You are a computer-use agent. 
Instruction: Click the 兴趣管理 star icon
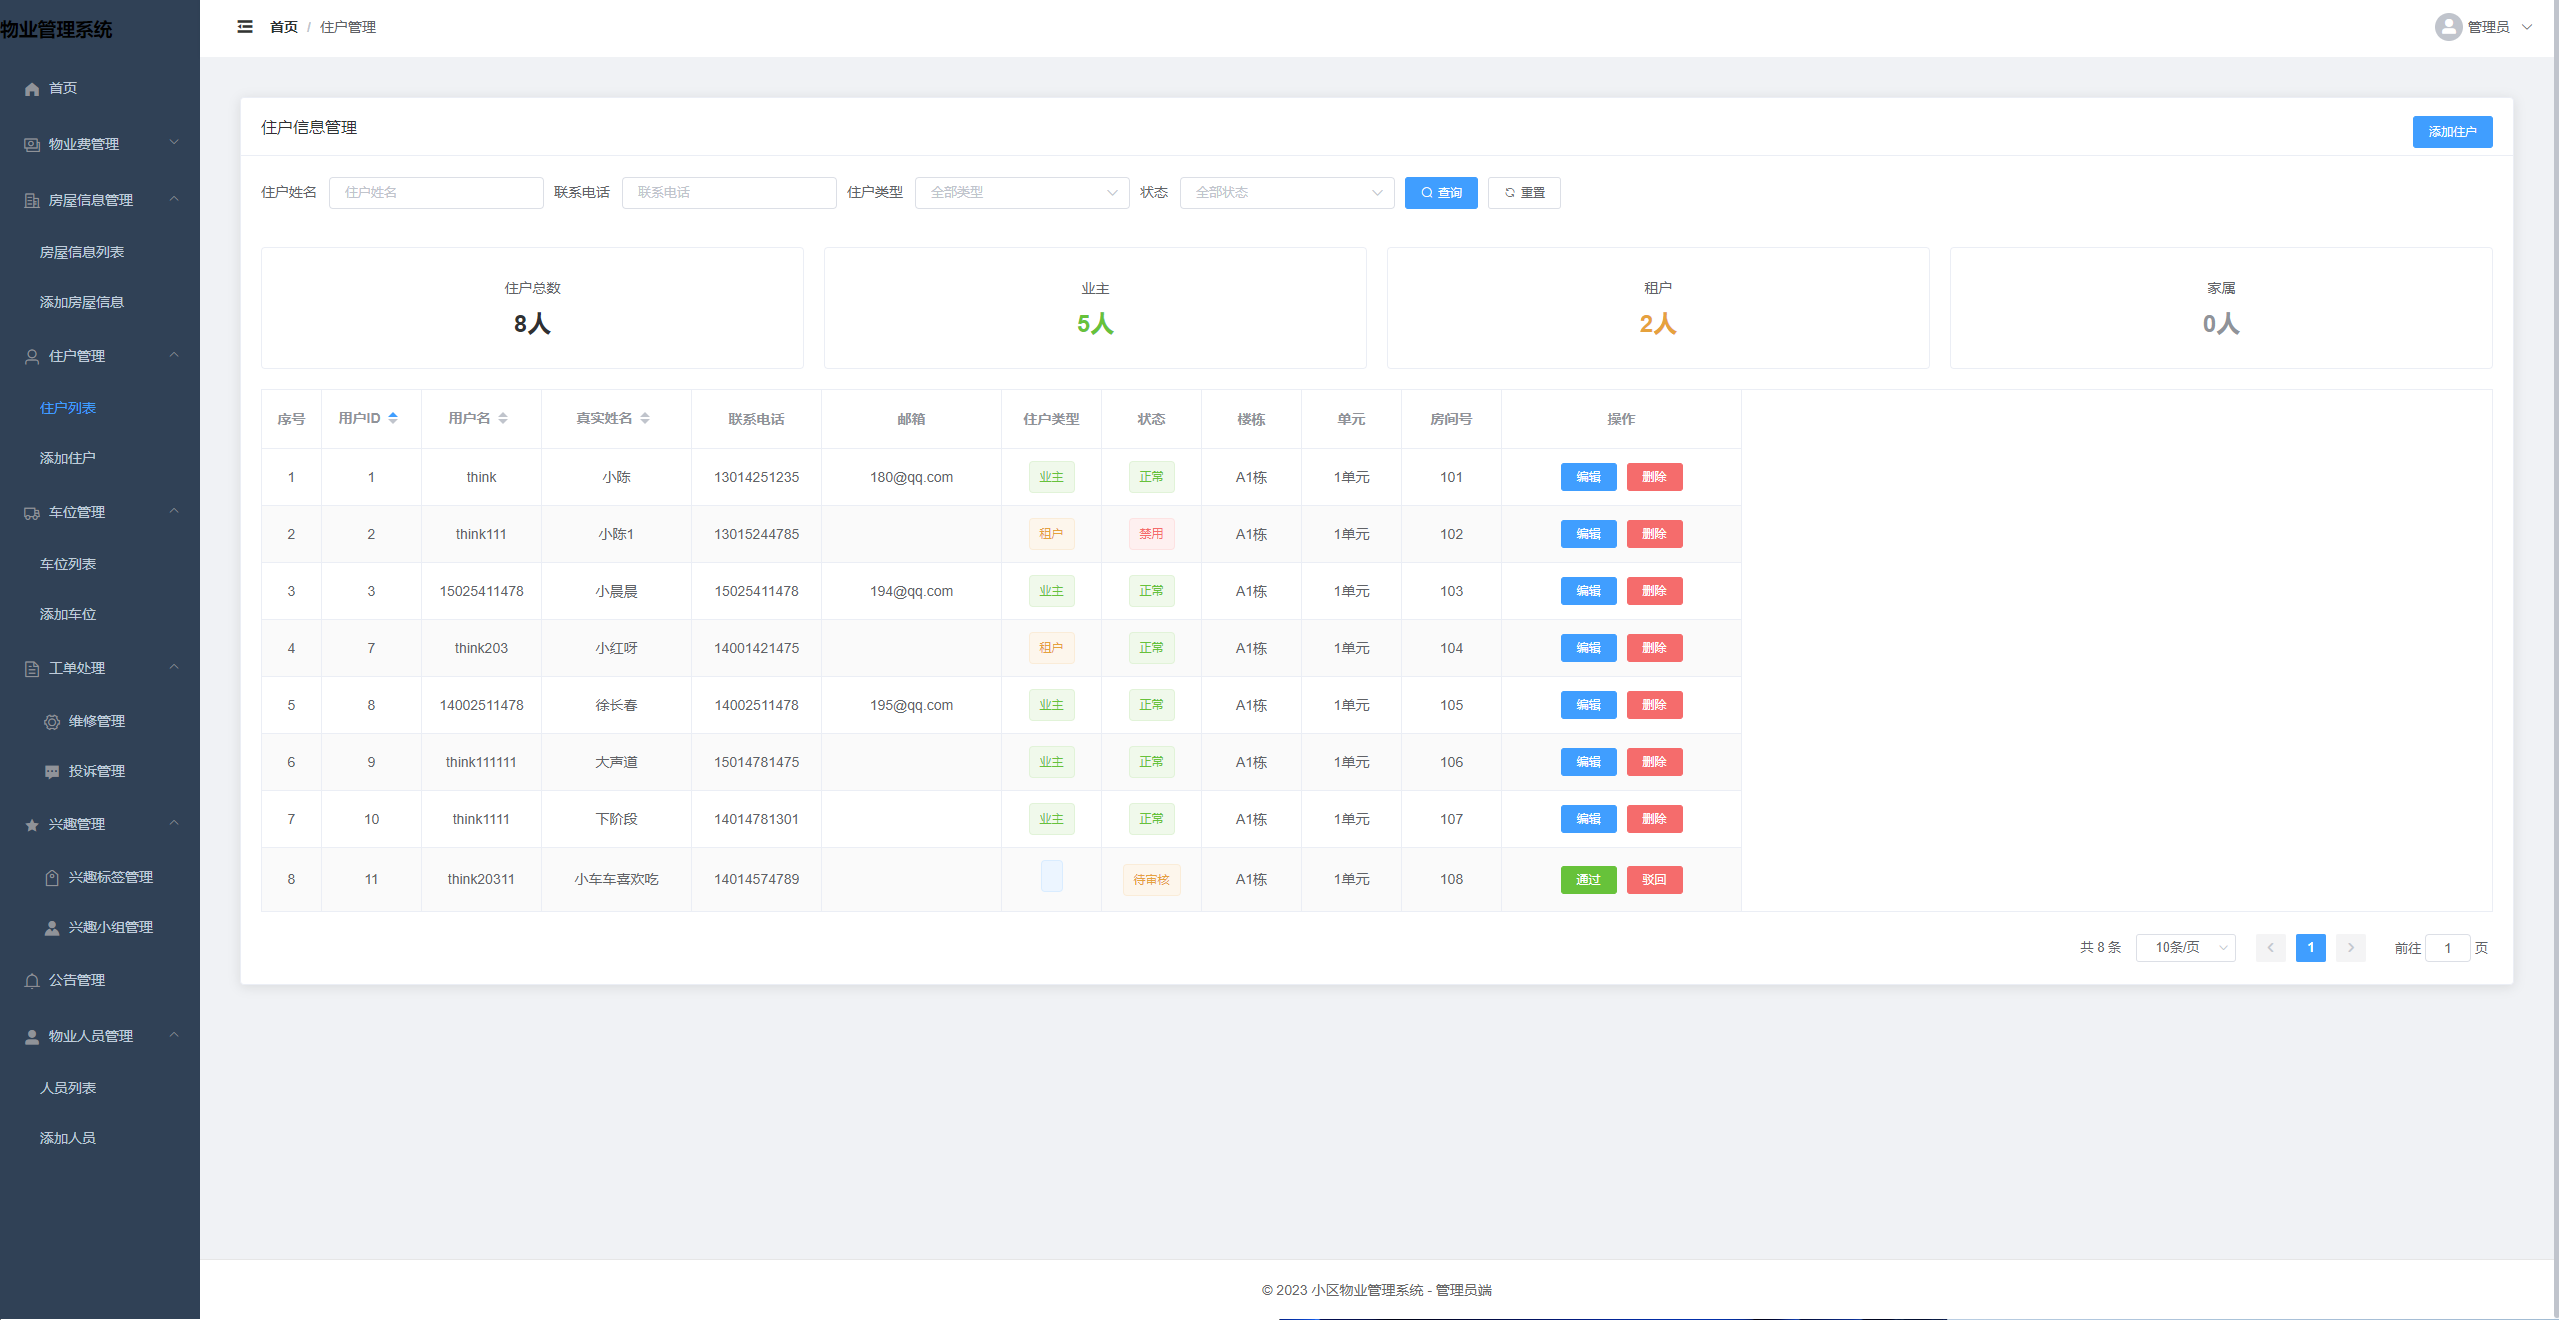[x=32, y=825]
